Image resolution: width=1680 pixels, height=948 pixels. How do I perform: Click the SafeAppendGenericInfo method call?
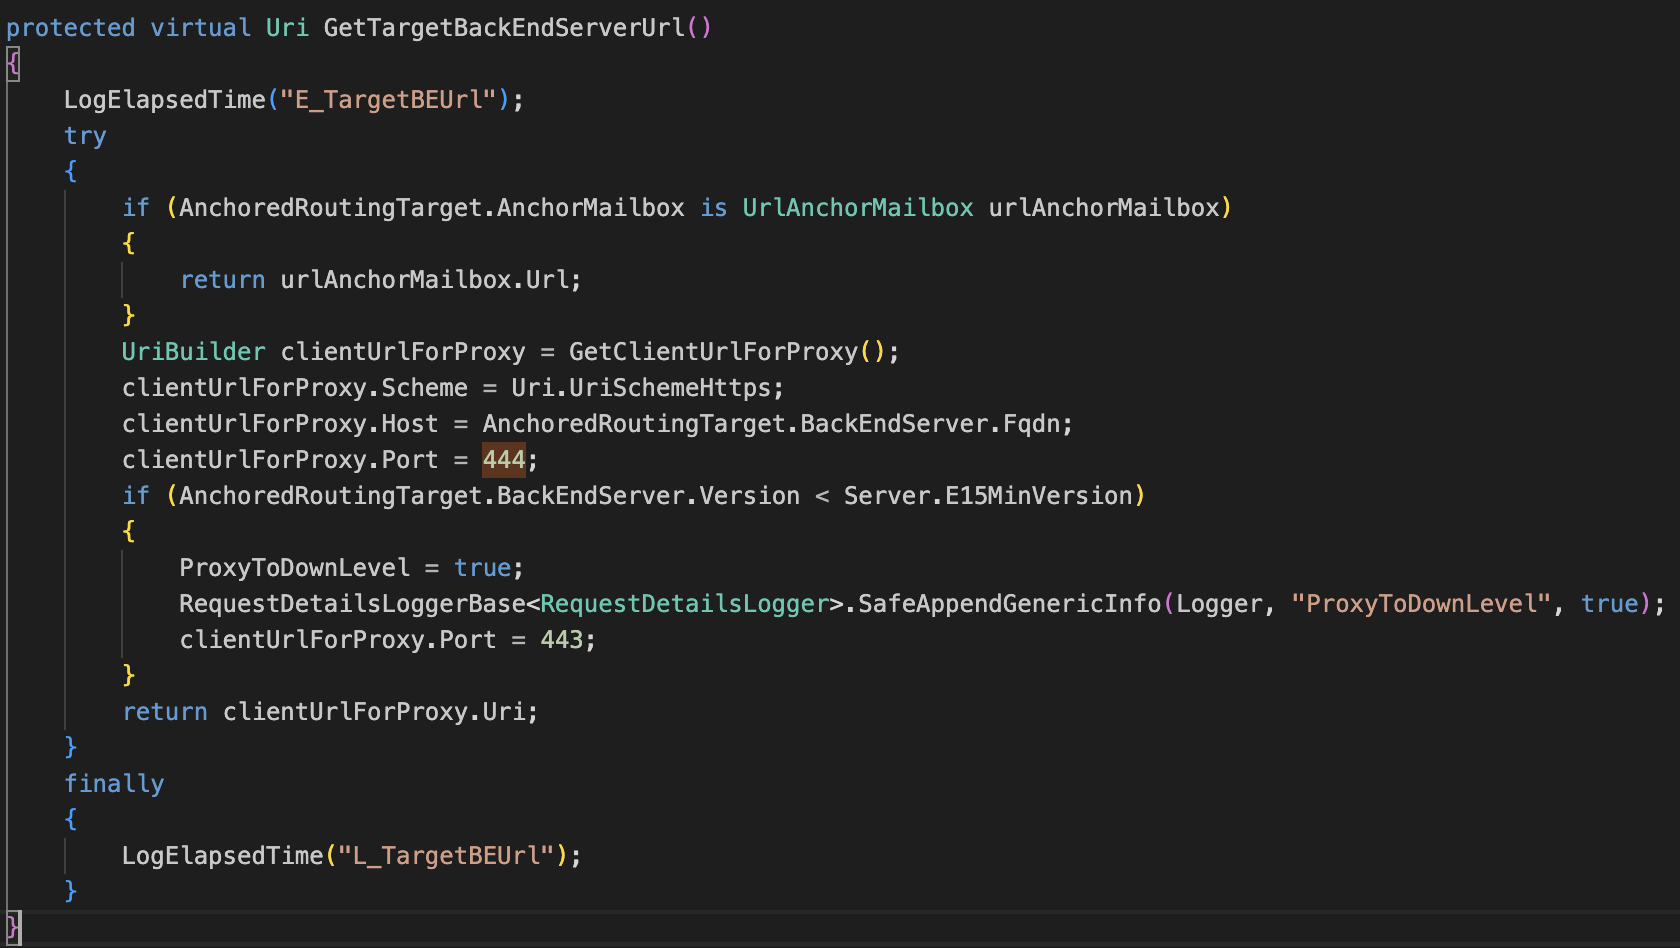coord(1010,604)
